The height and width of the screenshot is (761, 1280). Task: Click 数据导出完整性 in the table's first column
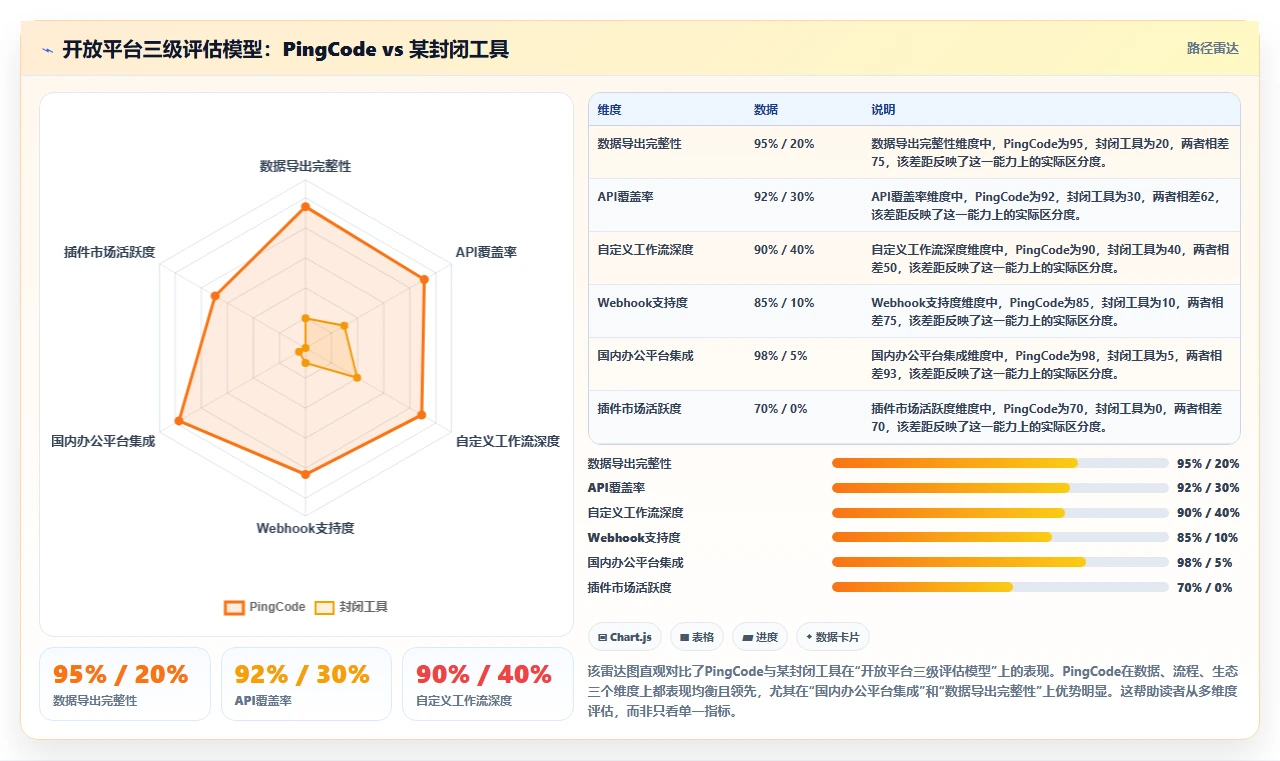(x=639, y=144)
